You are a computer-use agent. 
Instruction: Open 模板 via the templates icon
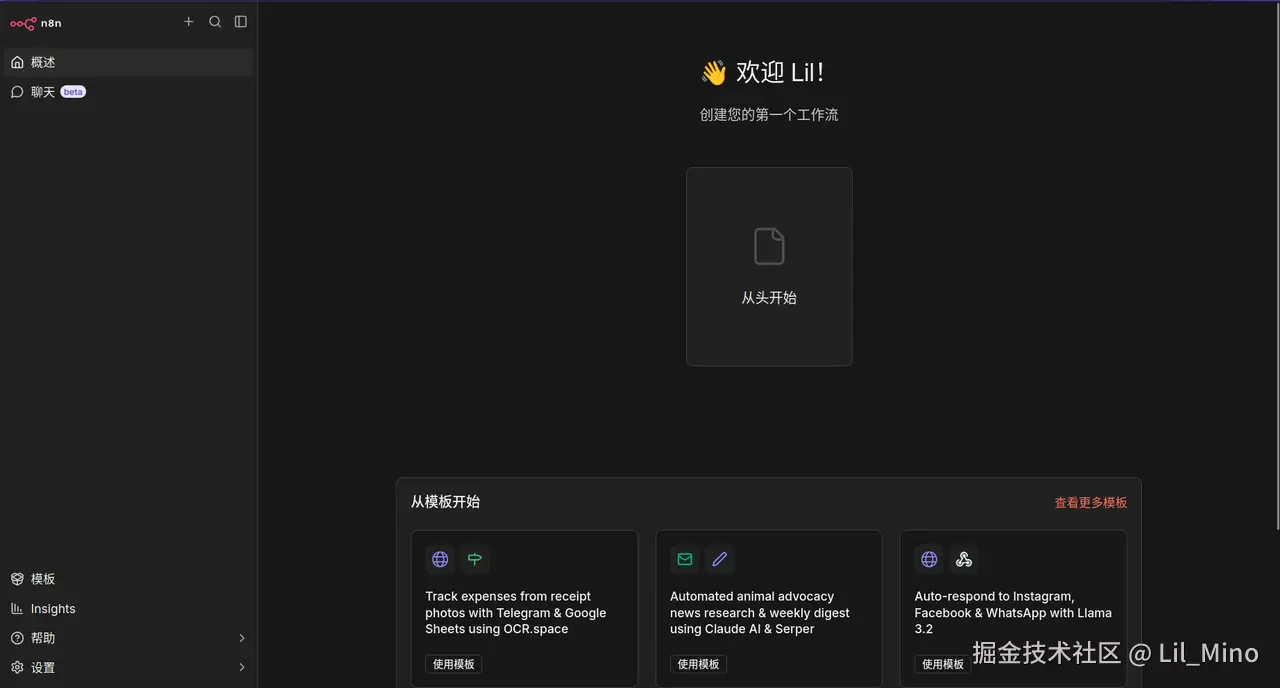[16, 578]
